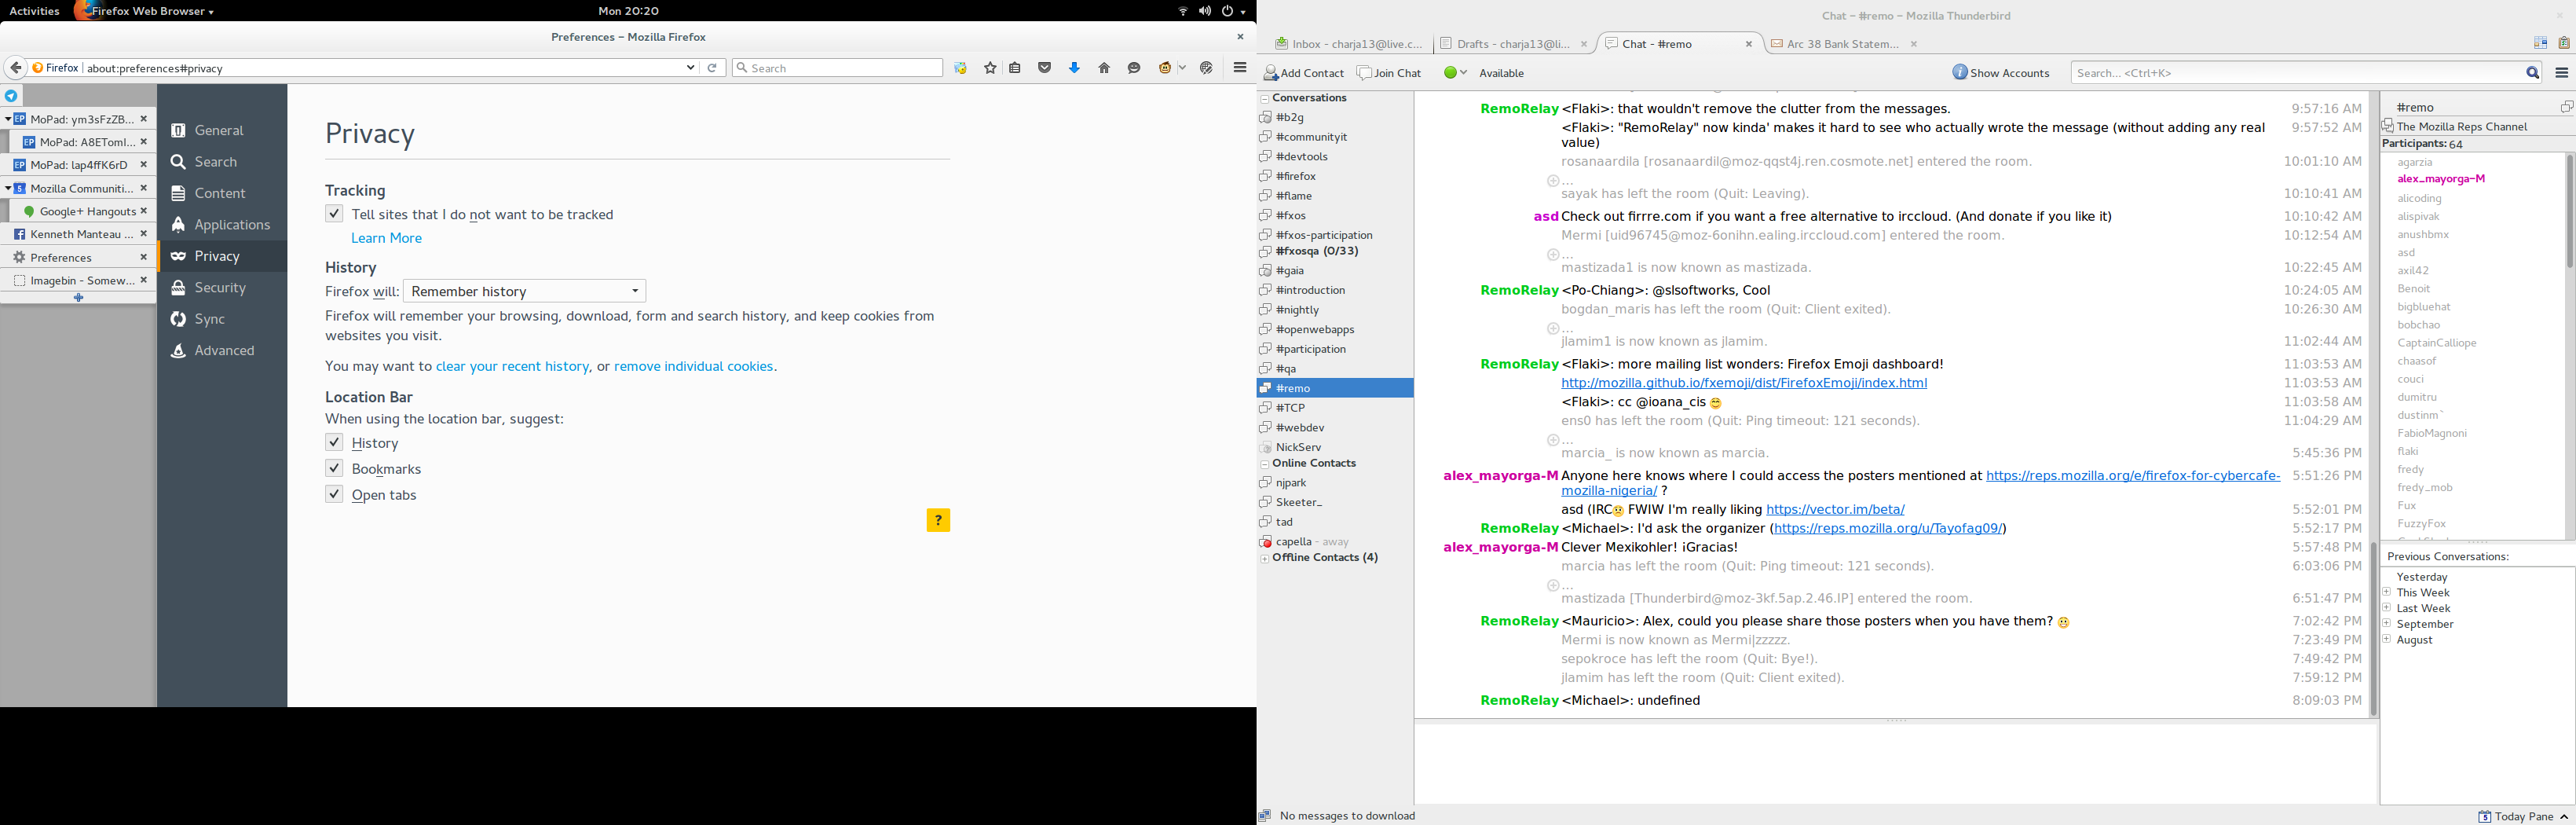Click Wi-Fi icon in top bar
This screenshot has height=825, width=2576.
(x=1183, y=11)
